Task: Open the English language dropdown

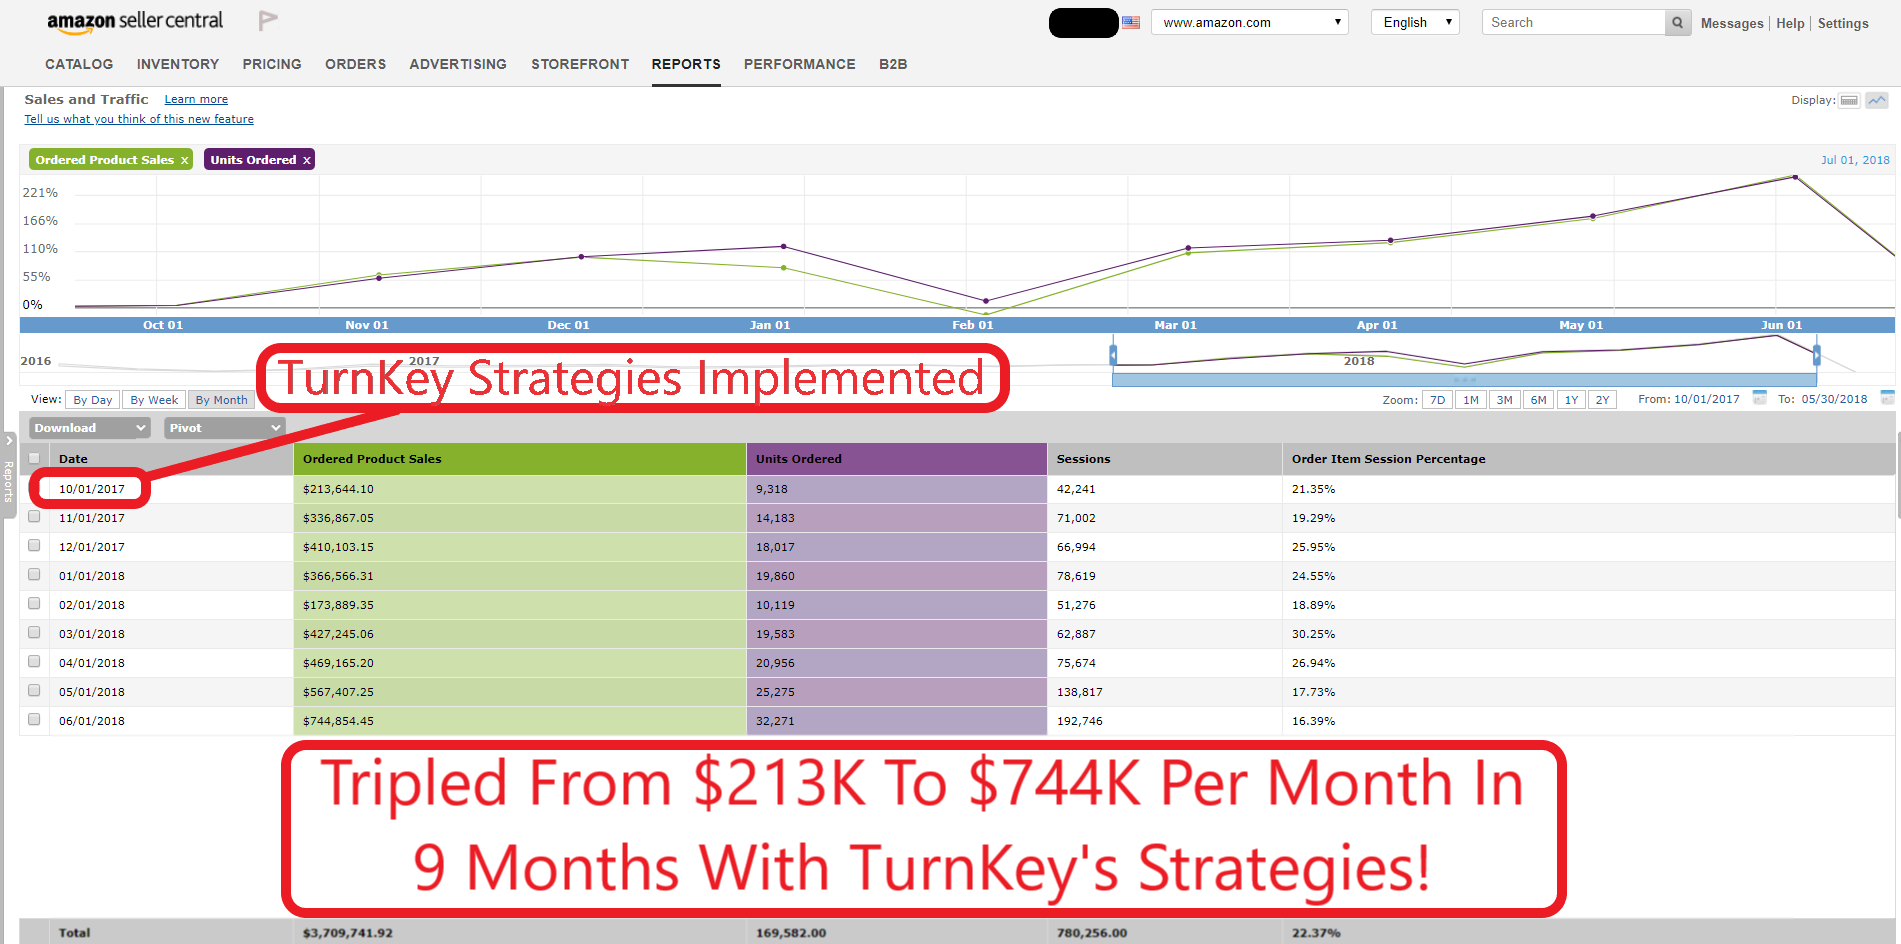Action: (x=1415, y=23)
